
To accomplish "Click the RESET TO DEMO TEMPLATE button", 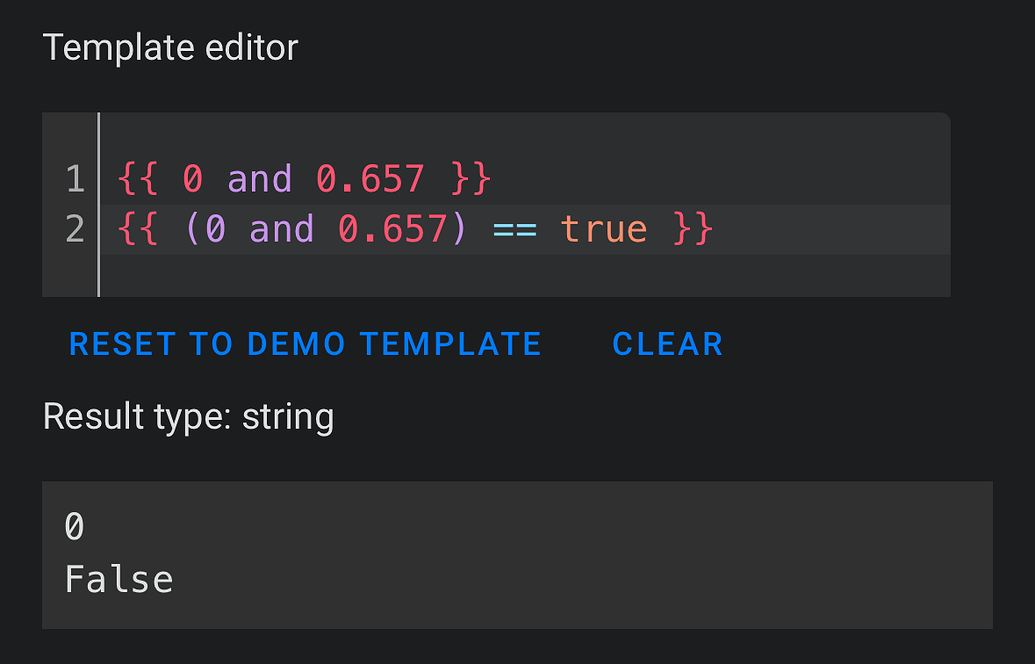I will tap(305, 344).
